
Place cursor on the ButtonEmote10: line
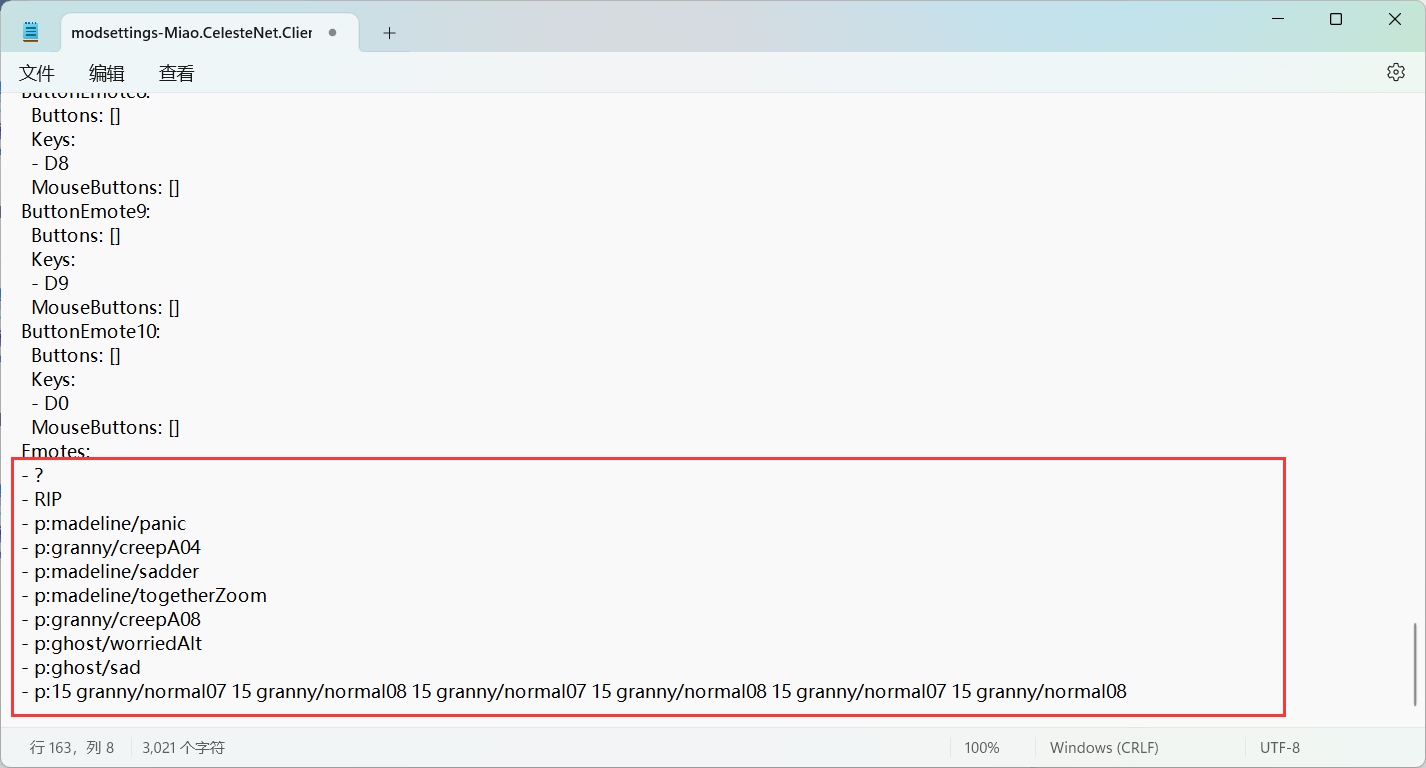[91, 332]
